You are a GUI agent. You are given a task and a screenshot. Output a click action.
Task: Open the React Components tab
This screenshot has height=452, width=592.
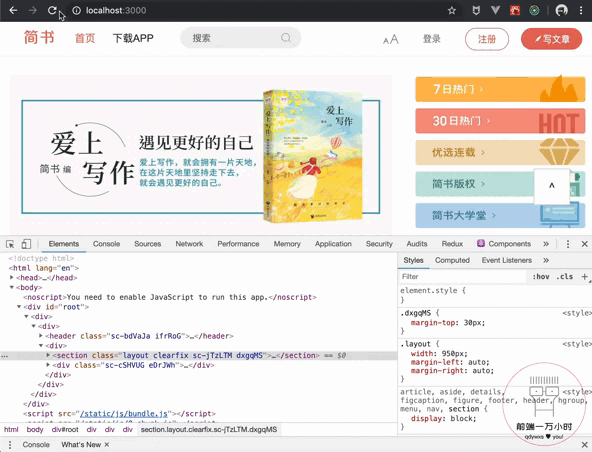tap(504, 244)
